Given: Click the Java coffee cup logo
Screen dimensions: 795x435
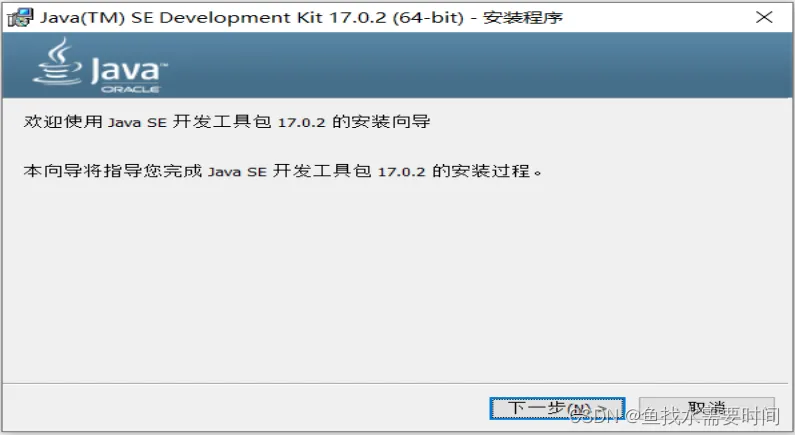Looking at the screenshot, I should pos(57,61).
